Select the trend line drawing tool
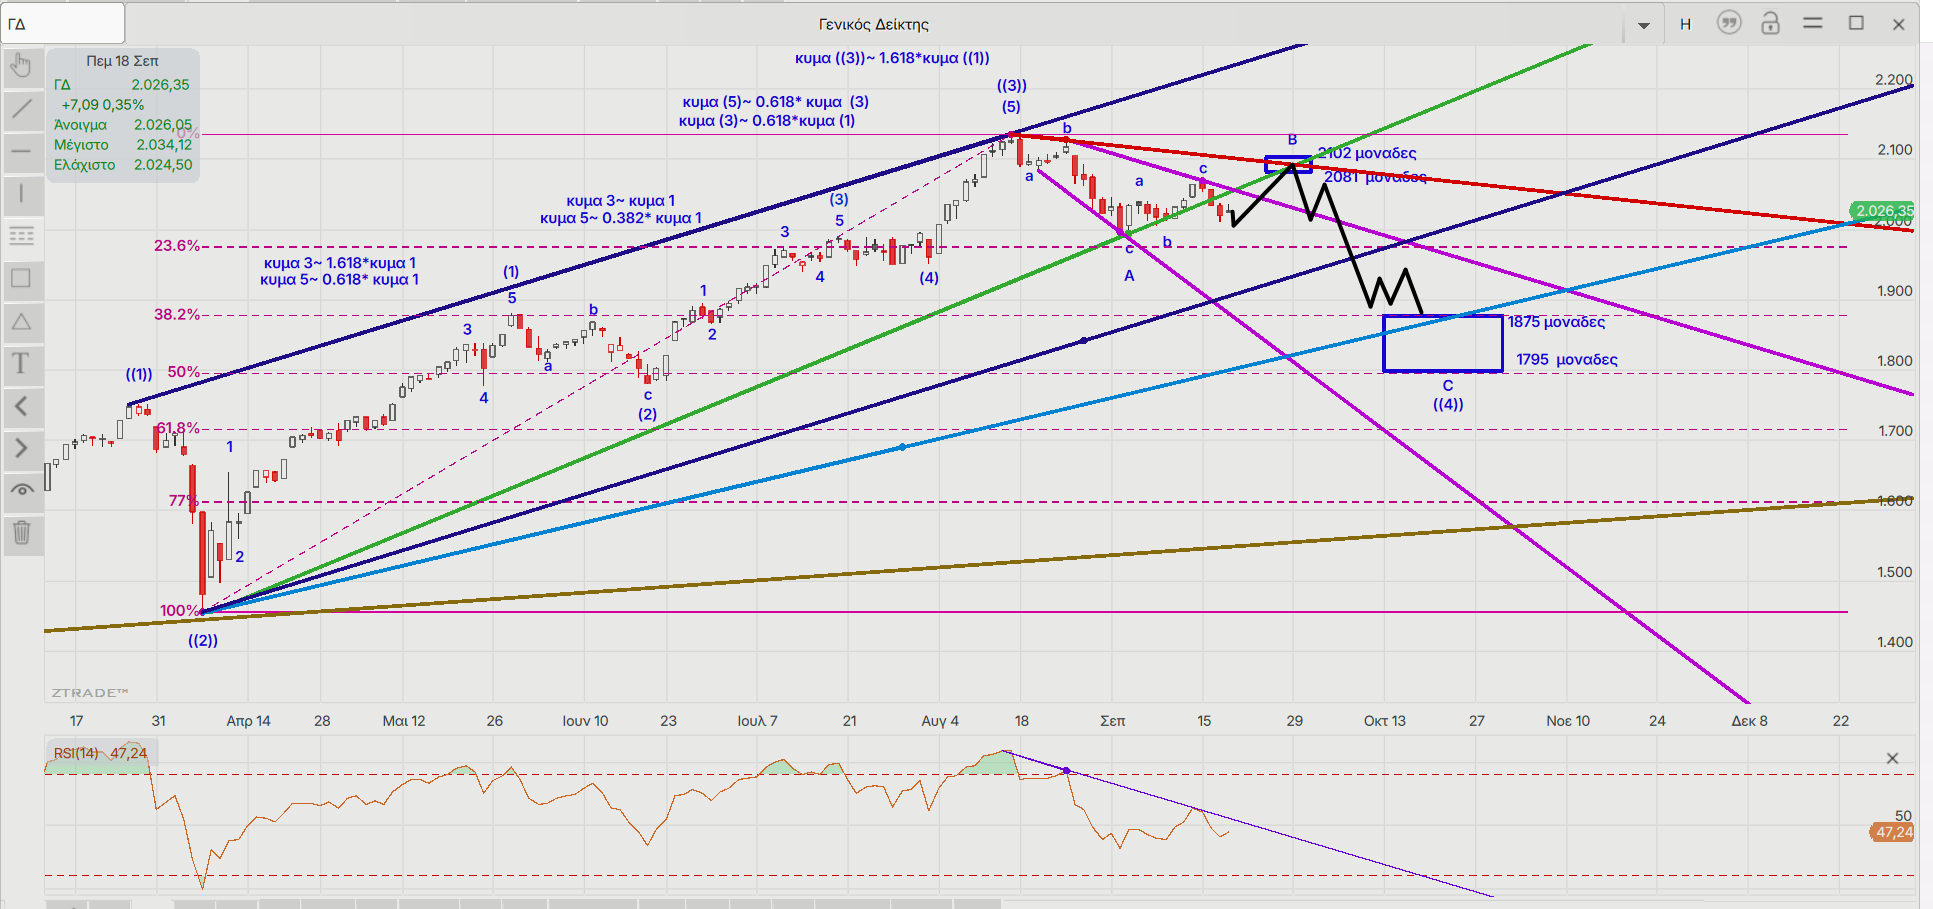 coord(21,109)
